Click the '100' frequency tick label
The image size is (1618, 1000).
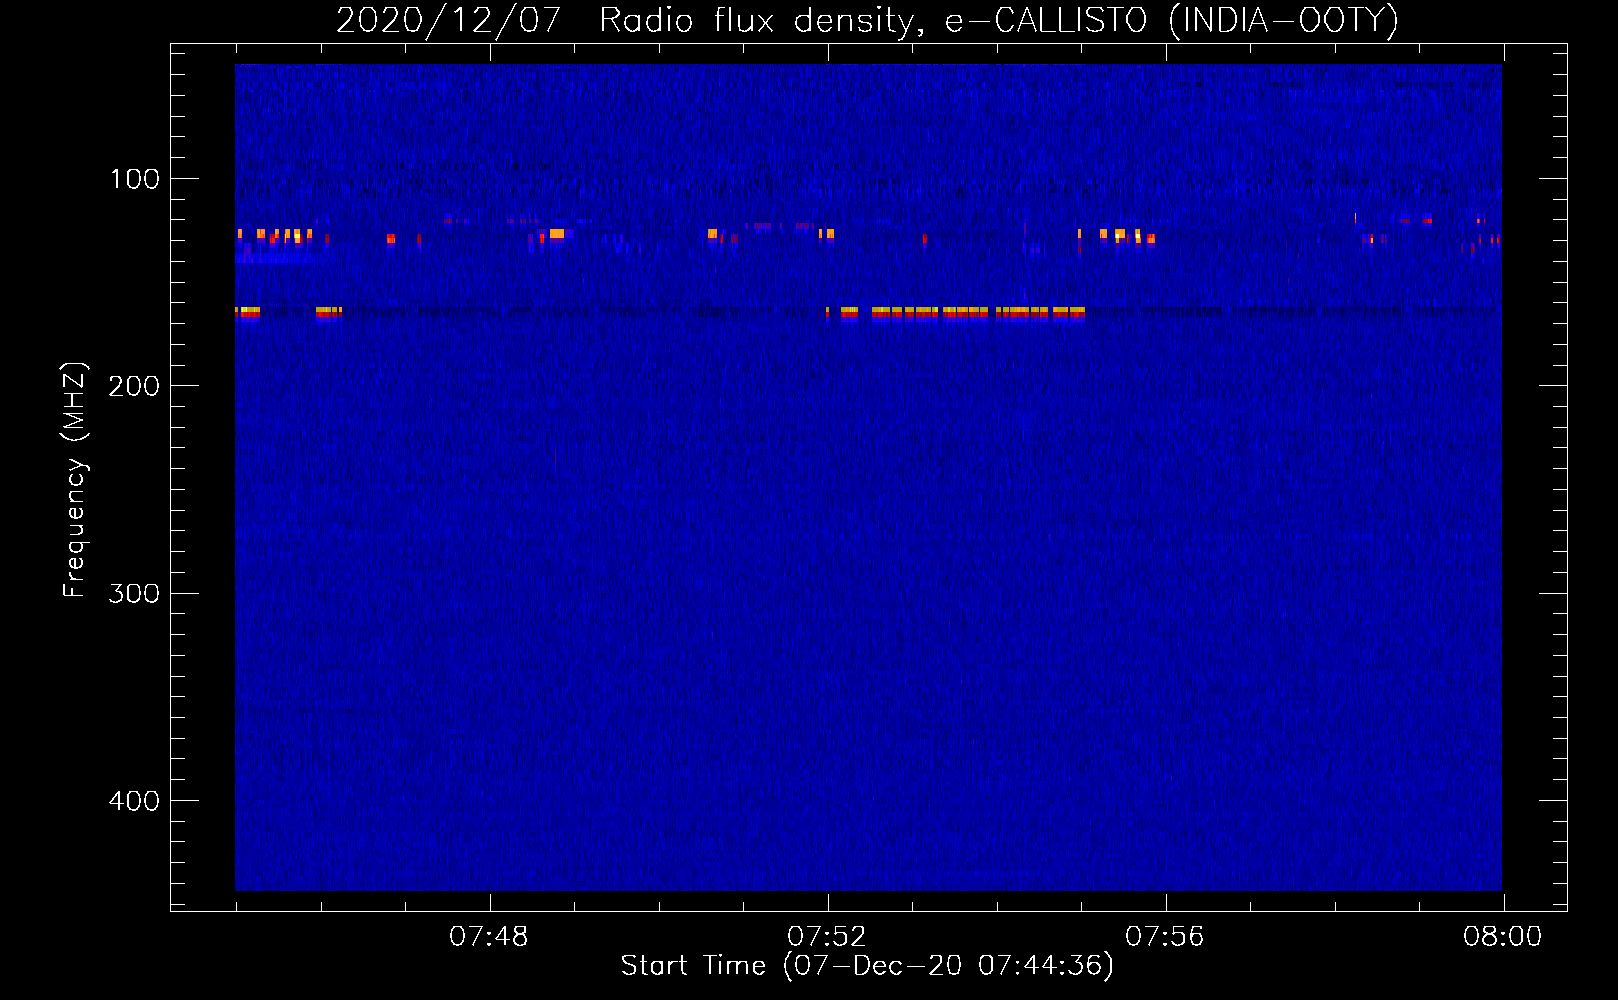135,179
